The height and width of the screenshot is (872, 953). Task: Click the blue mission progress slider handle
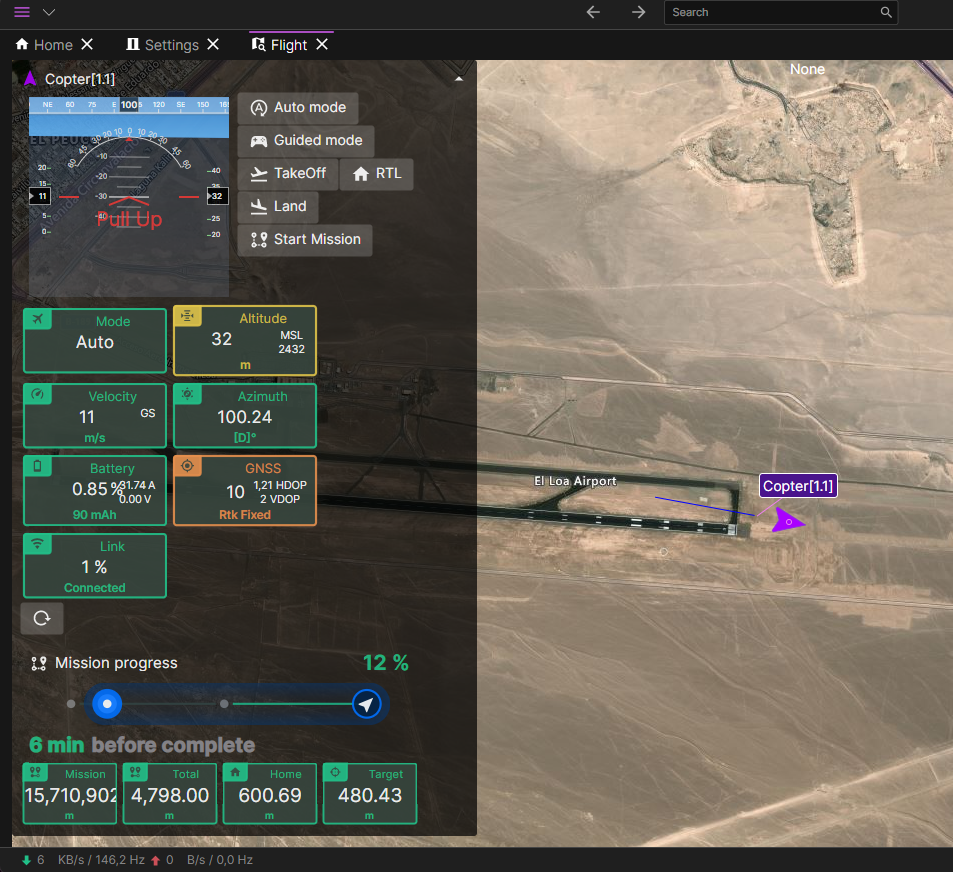pos(107,704)
